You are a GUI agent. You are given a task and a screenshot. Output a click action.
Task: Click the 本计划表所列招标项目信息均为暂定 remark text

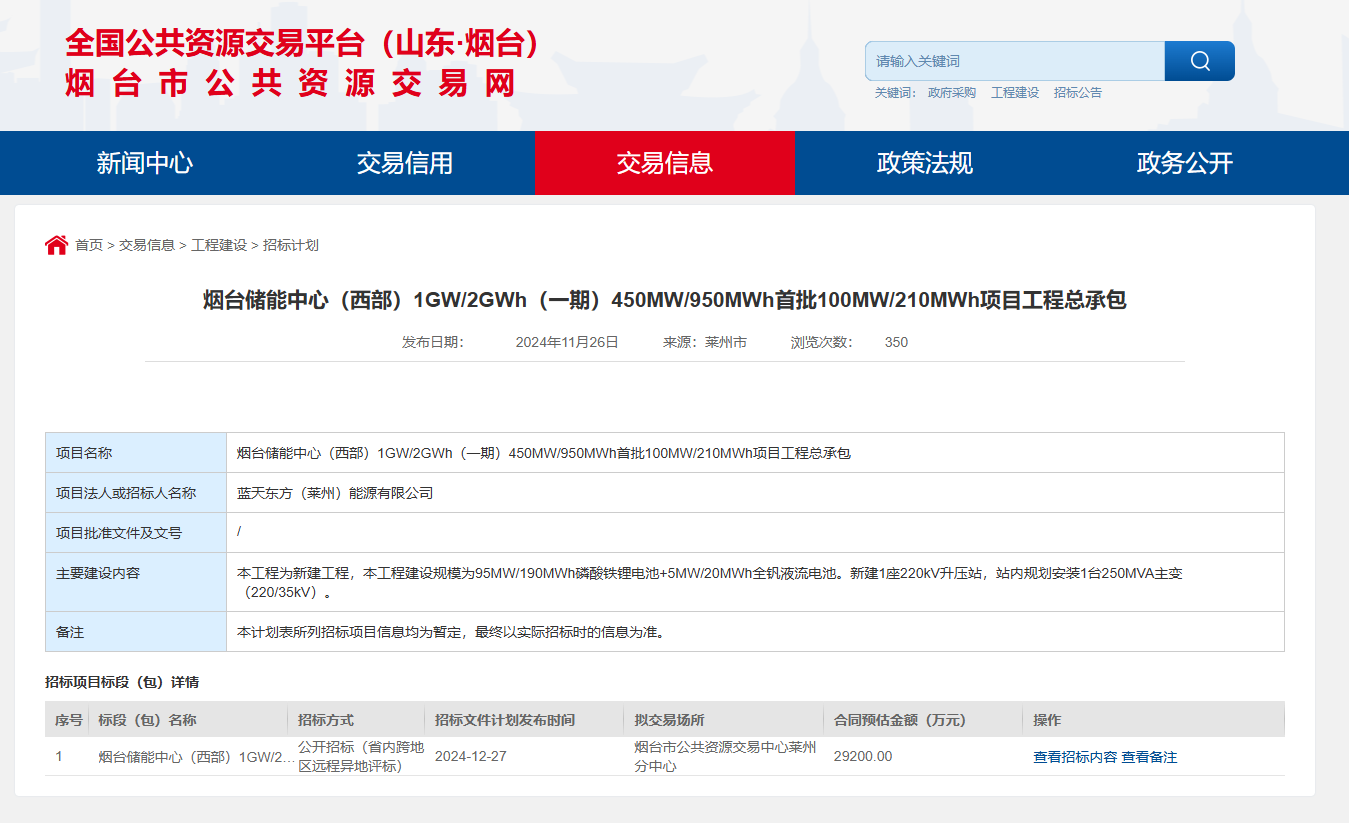point(451,632)
